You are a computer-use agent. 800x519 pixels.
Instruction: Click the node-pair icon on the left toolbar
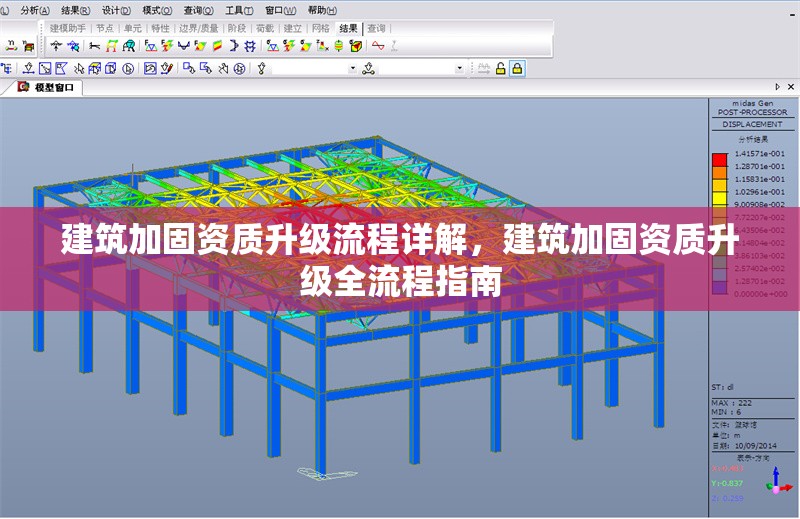pos(11,46)
